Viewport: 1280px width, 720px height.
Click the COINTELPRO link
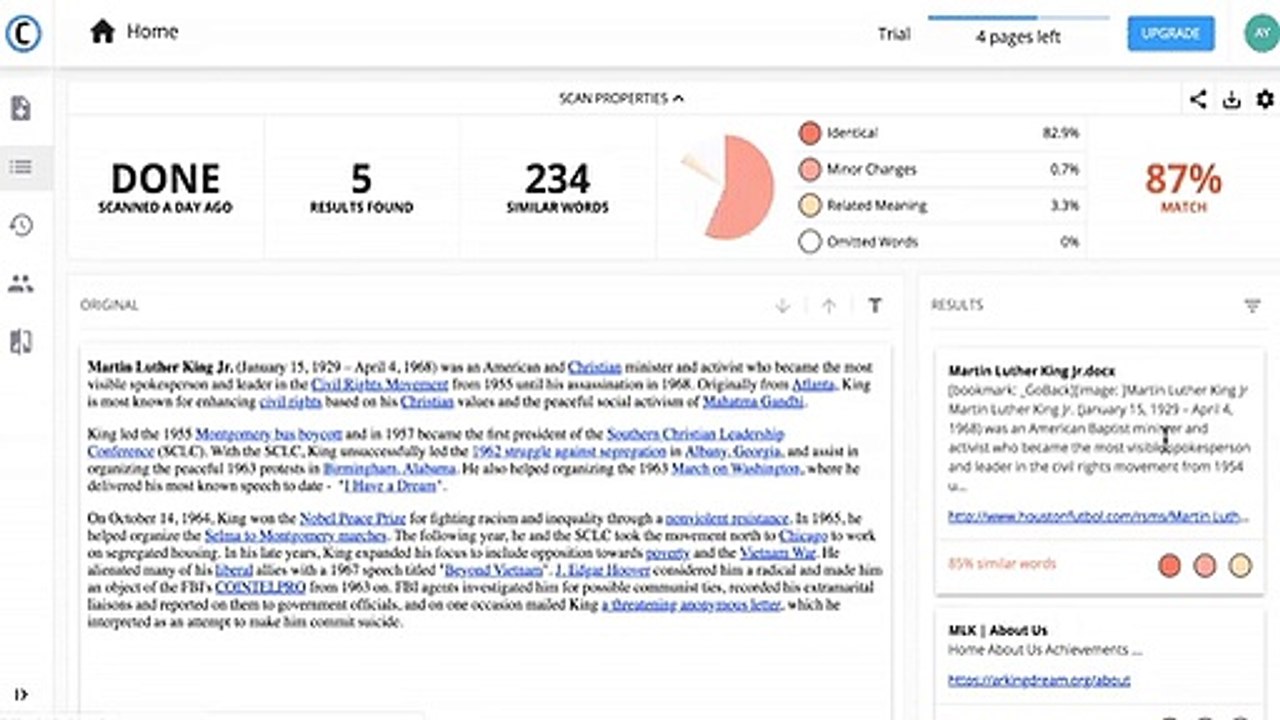[262, 587]
